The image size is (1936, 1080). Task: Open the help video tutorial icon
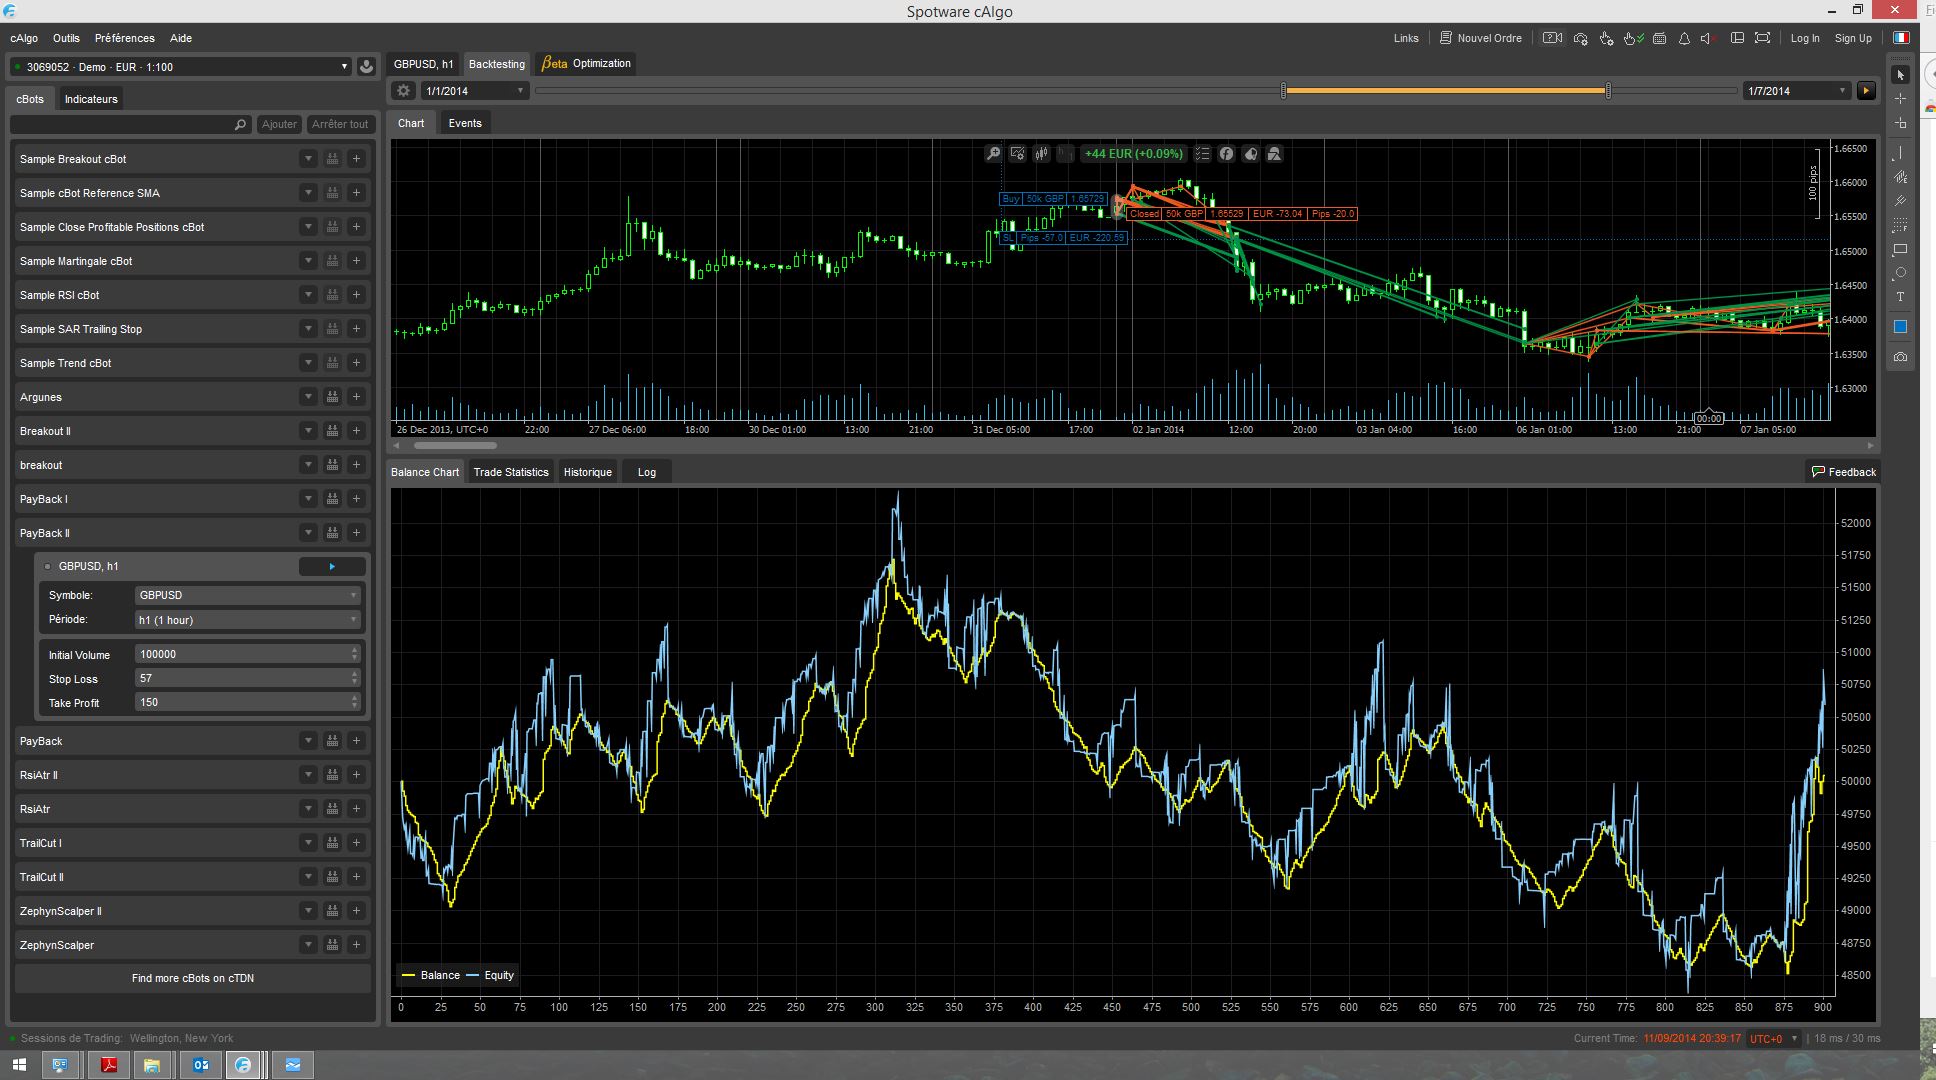pyautogui.click(x=1552, y=38)
